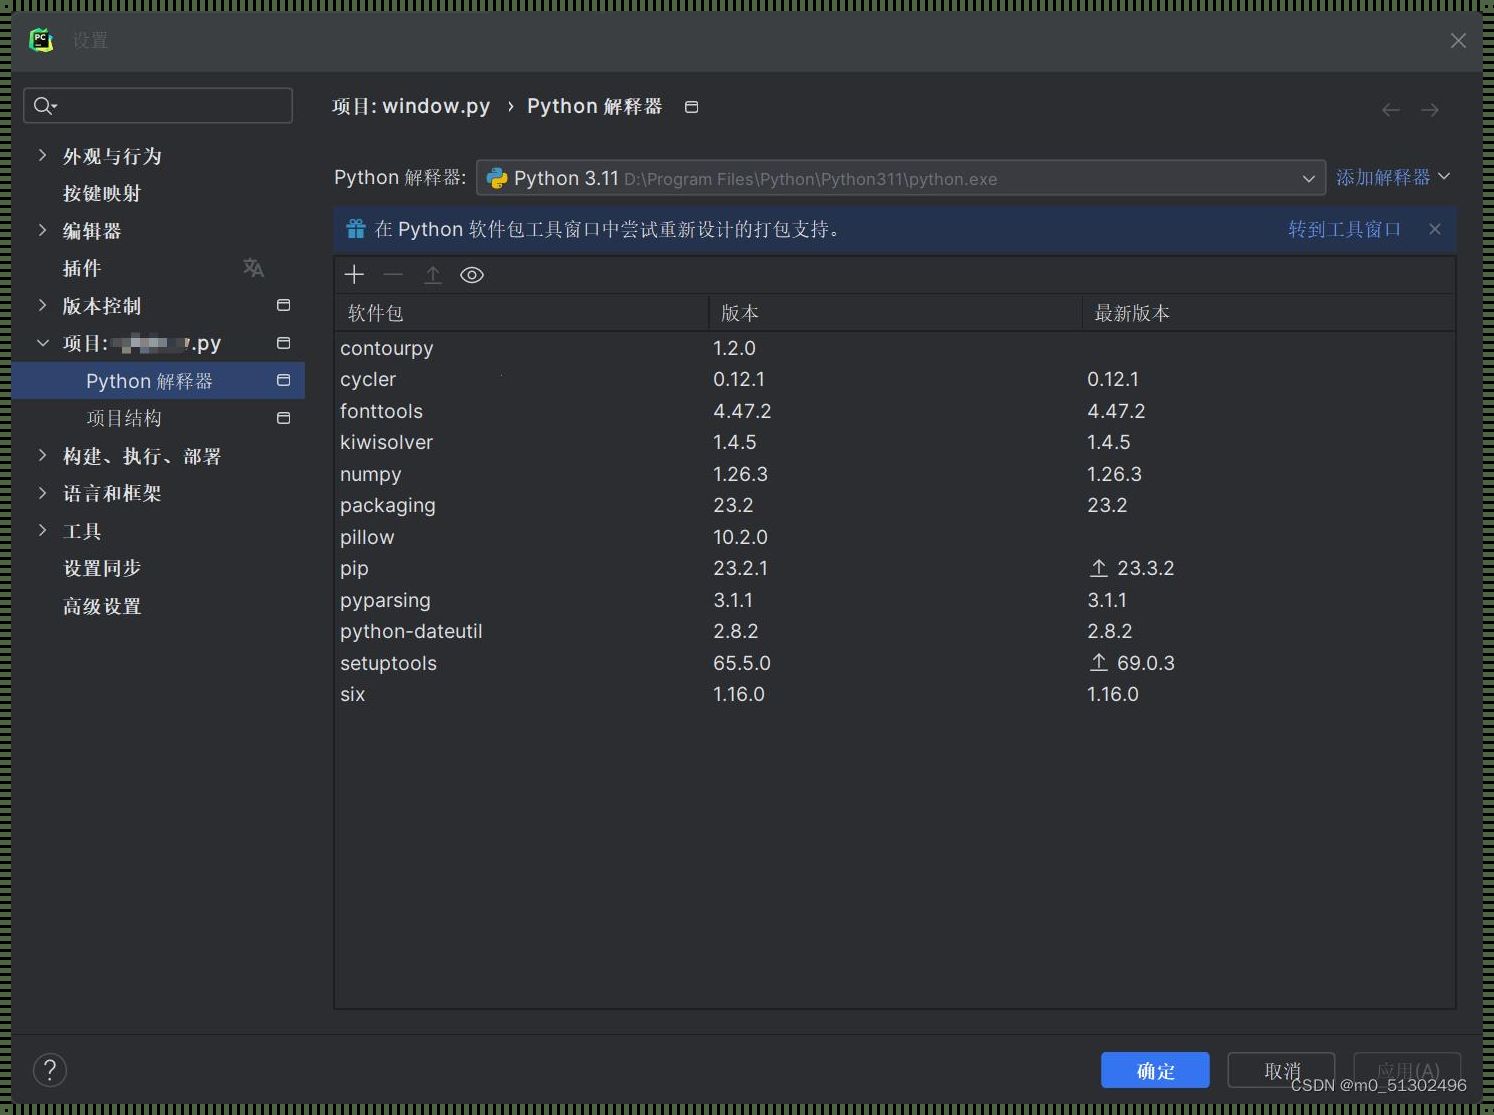This screenshot has height=1115, width=1494.
Task: Toggle show early releases eye icon
Action: (472, 275)
